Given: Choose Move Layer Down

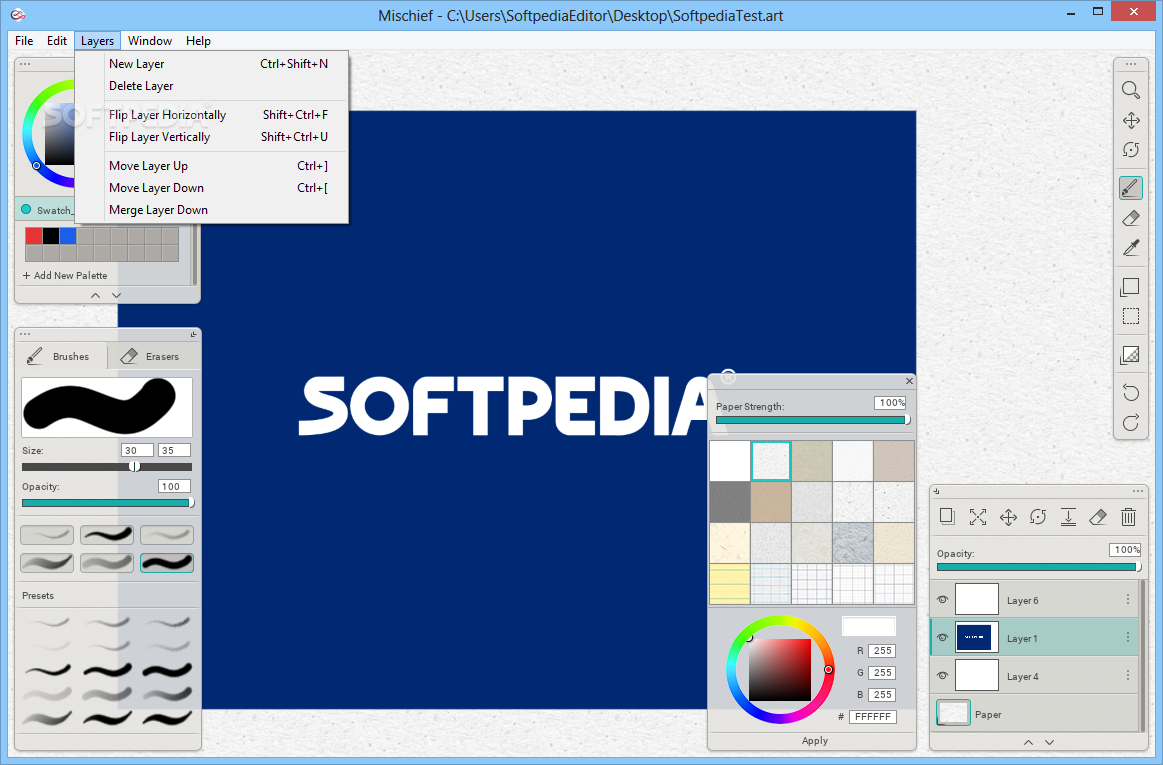Looking at the screenshot, I should coord(211,188).
